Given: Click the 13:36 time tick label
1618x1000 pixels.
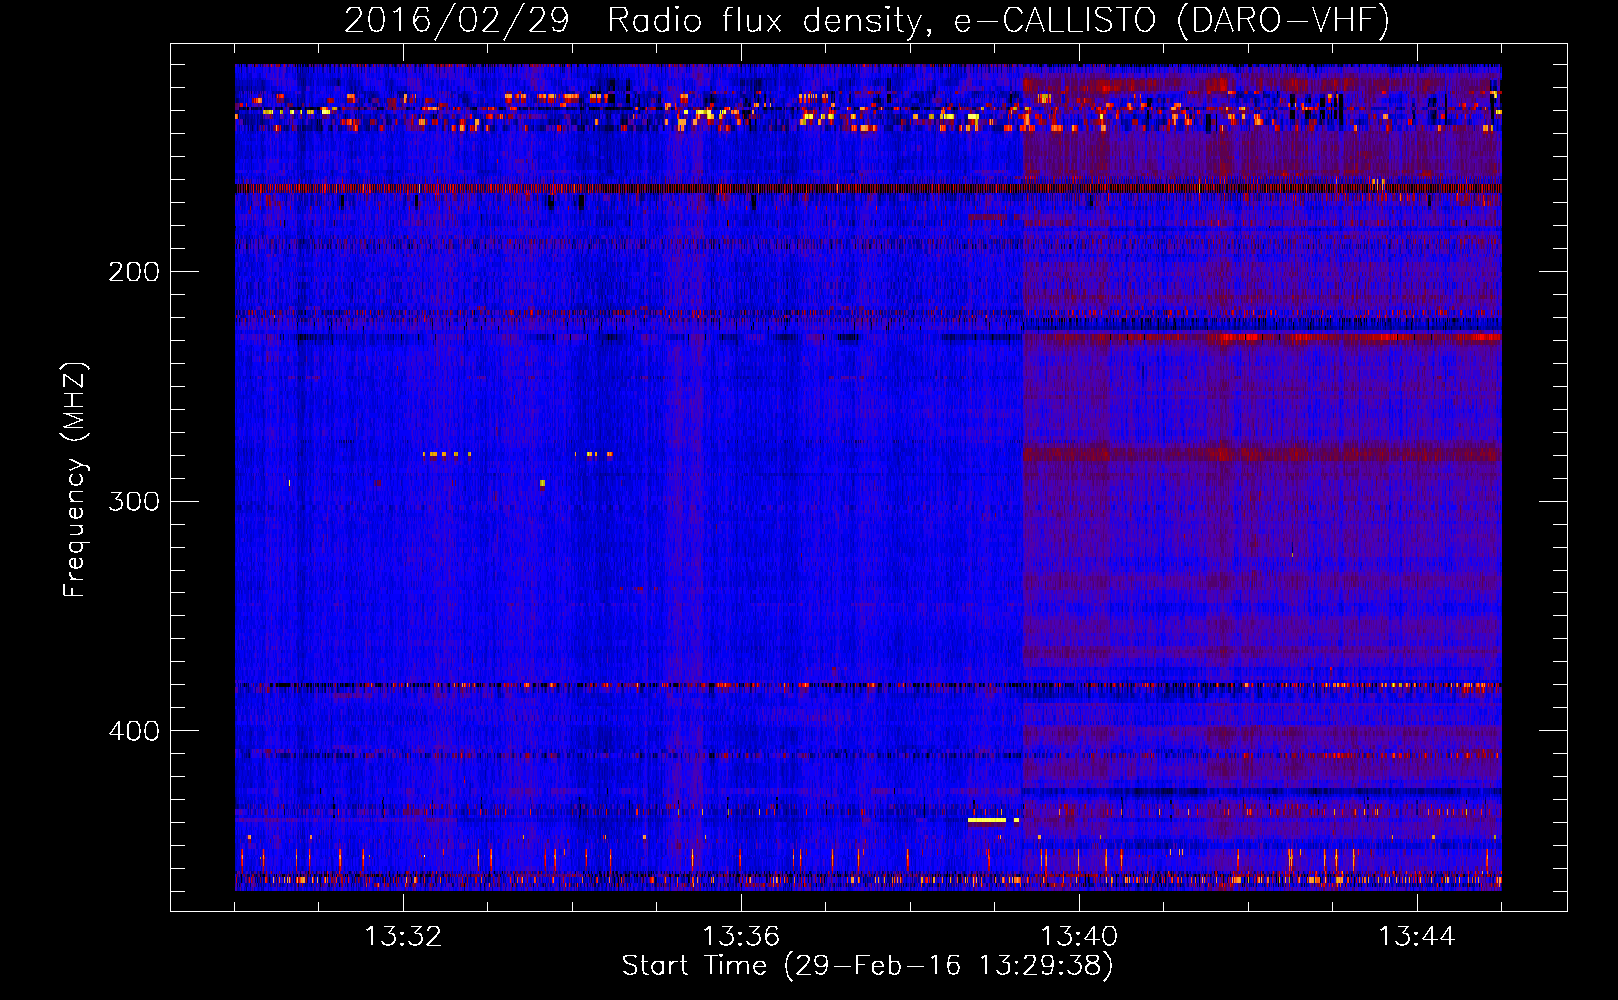Looking at the screenshot, I should pos(741,937).
